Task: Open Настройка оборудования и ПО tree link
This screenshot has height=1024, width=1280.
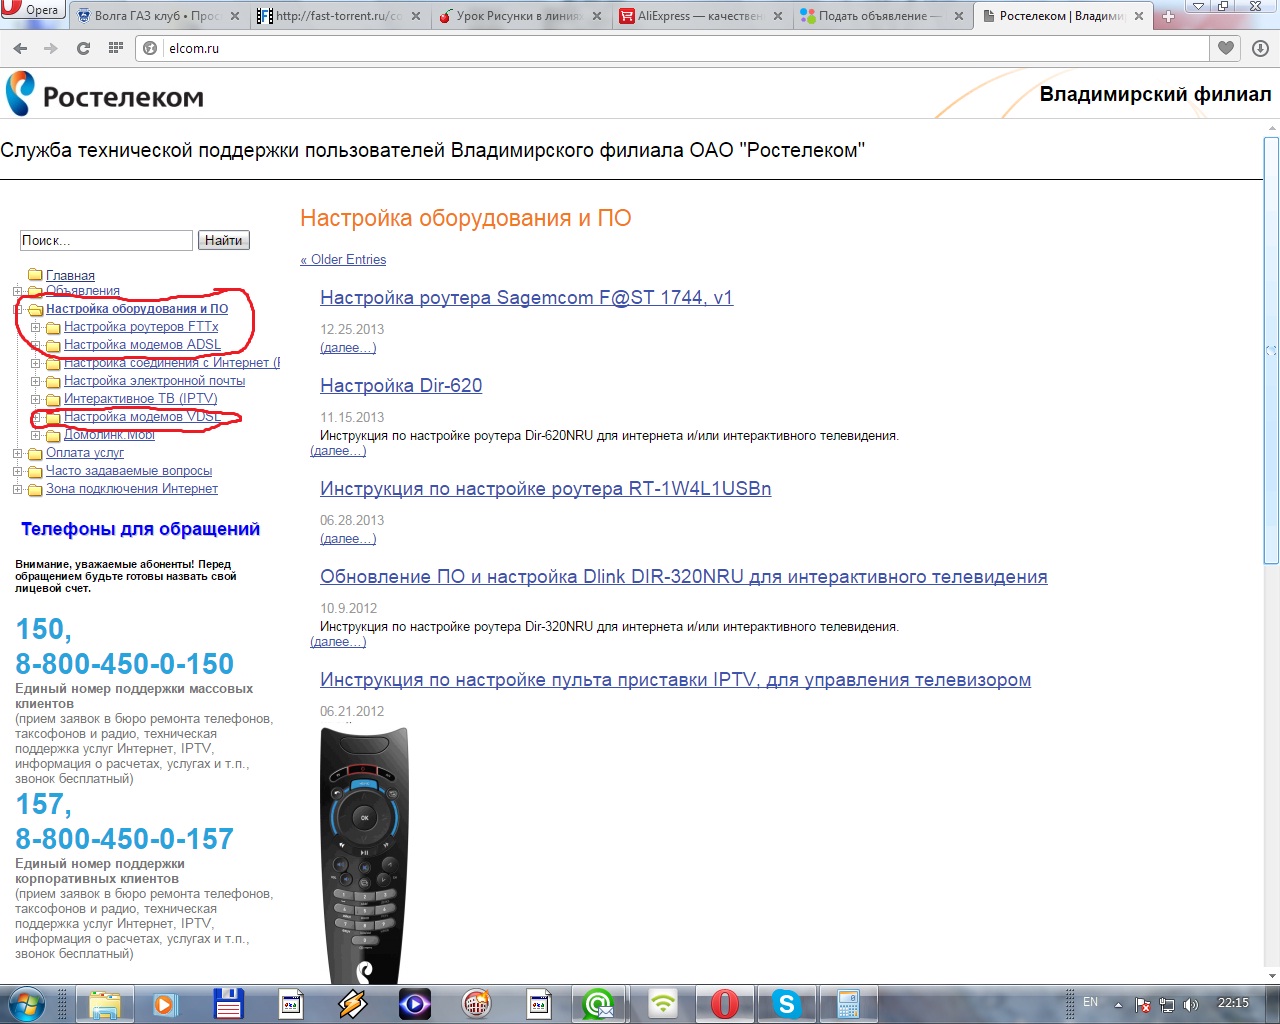Action: (x=137, y=309)
